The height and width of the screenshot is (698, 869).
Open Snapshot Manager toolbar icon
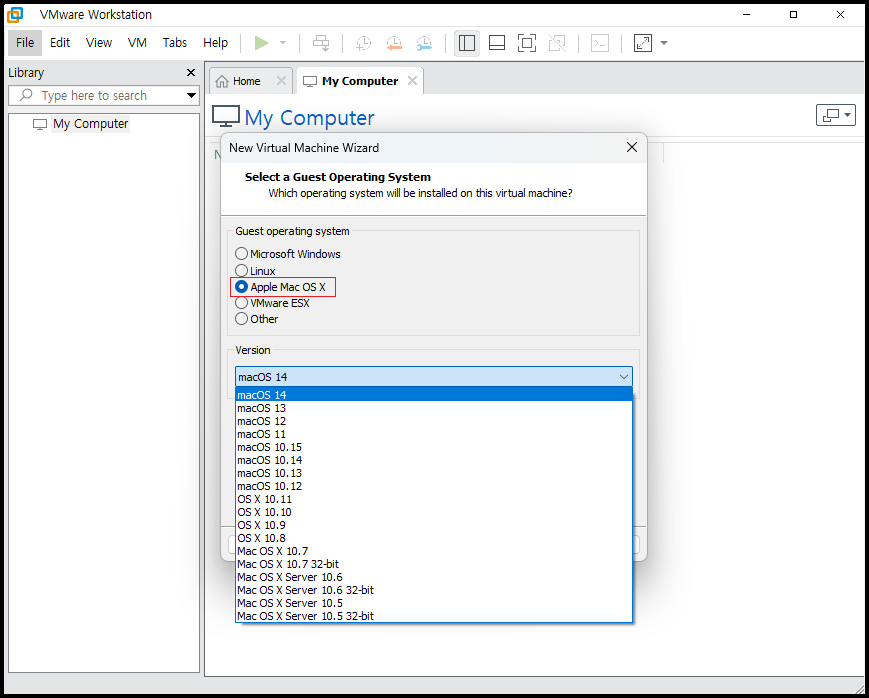click(x=424, y=43)
